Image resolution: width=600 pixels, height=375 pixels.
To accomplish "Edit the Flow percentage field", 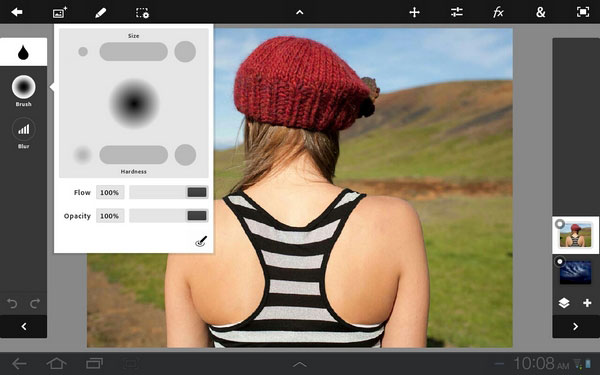I will [x=110, y=192].
